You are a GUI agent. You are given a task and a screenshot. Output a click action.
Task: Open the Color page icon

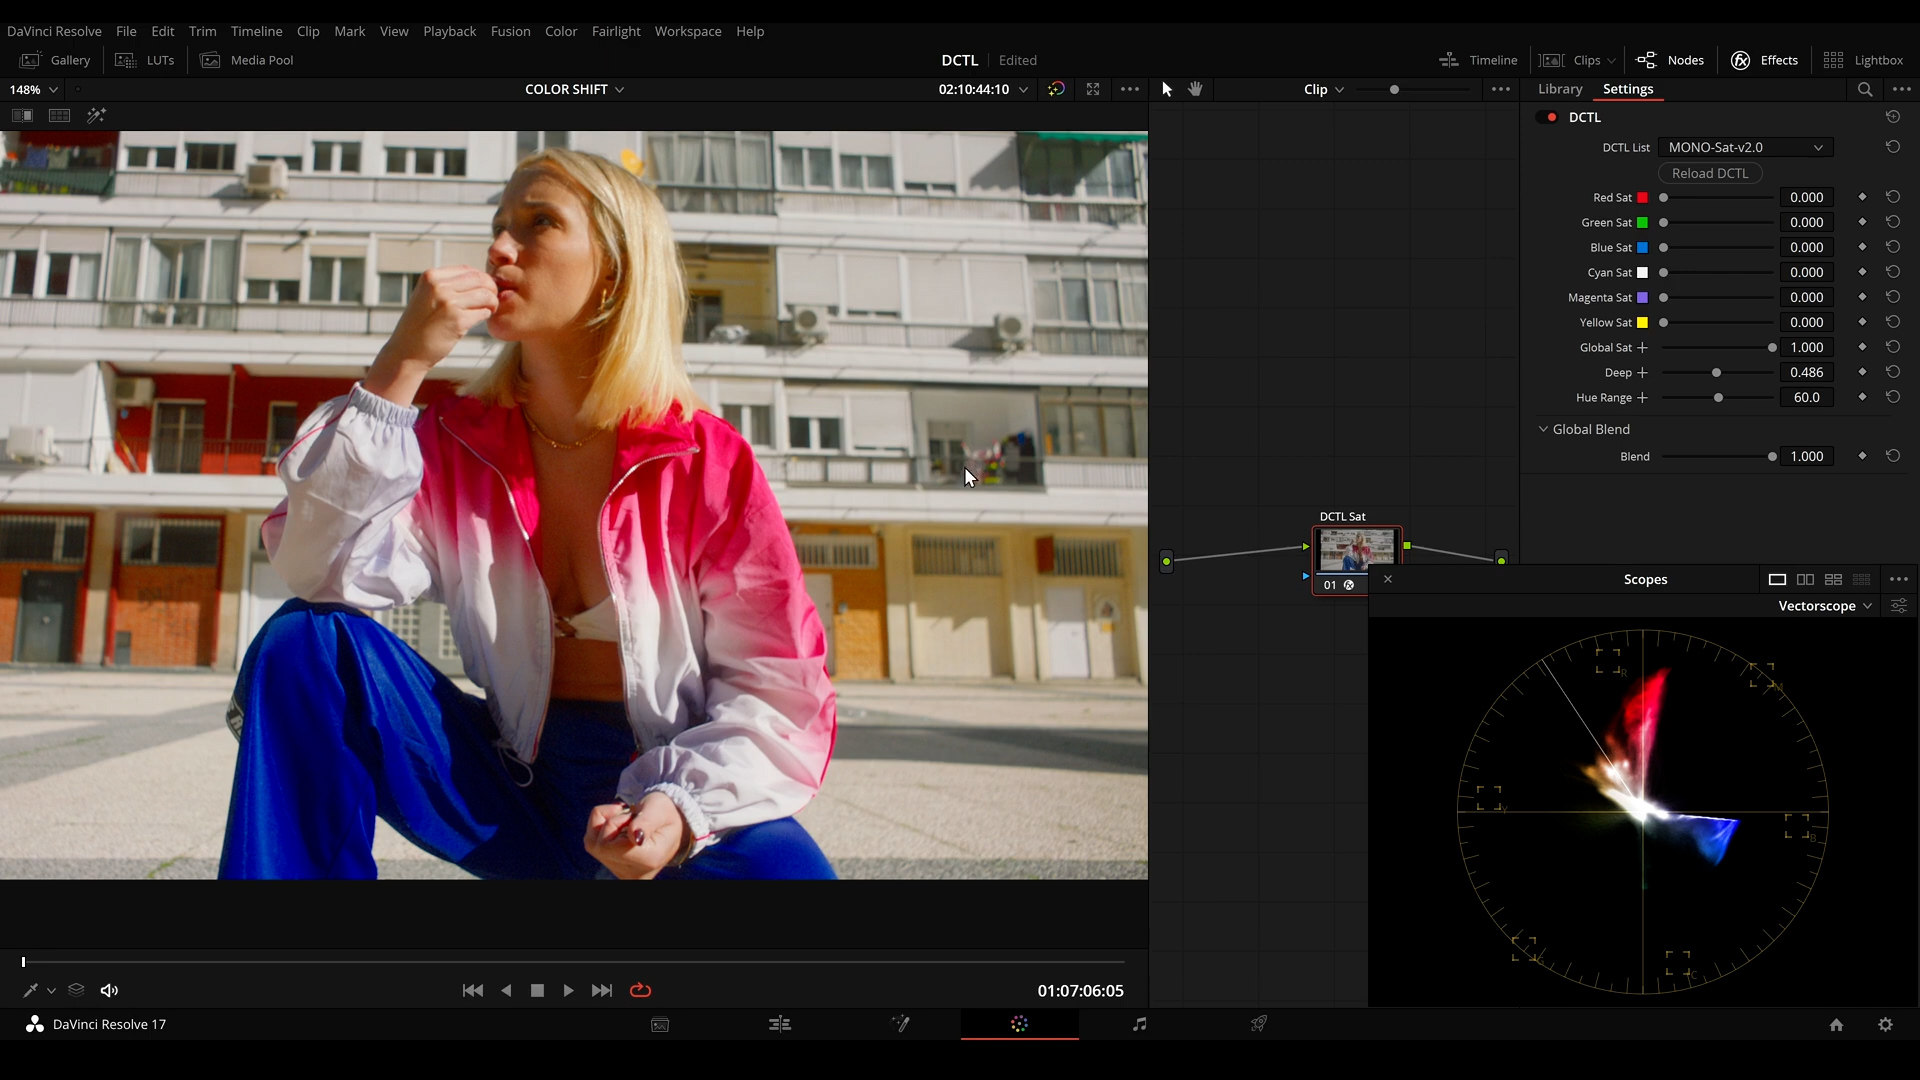click(x=1019, y=1024)
